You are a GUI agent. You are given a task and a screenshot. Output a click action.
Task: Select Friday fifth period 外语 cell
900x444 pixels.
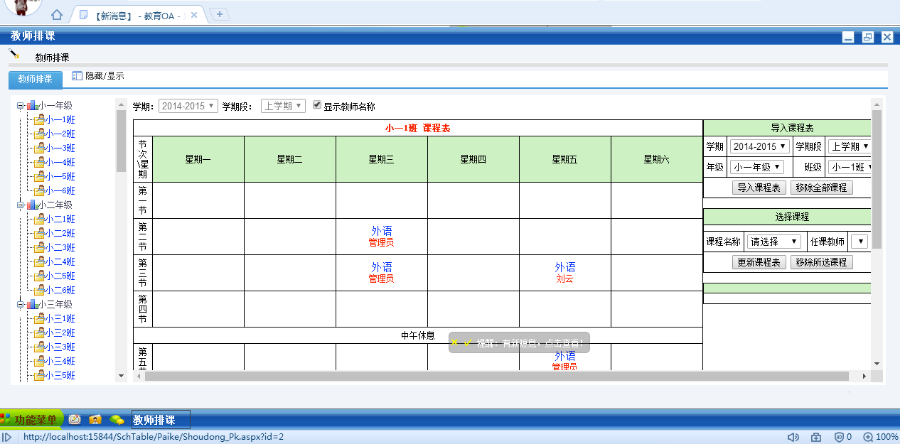[x=565, y=359]
